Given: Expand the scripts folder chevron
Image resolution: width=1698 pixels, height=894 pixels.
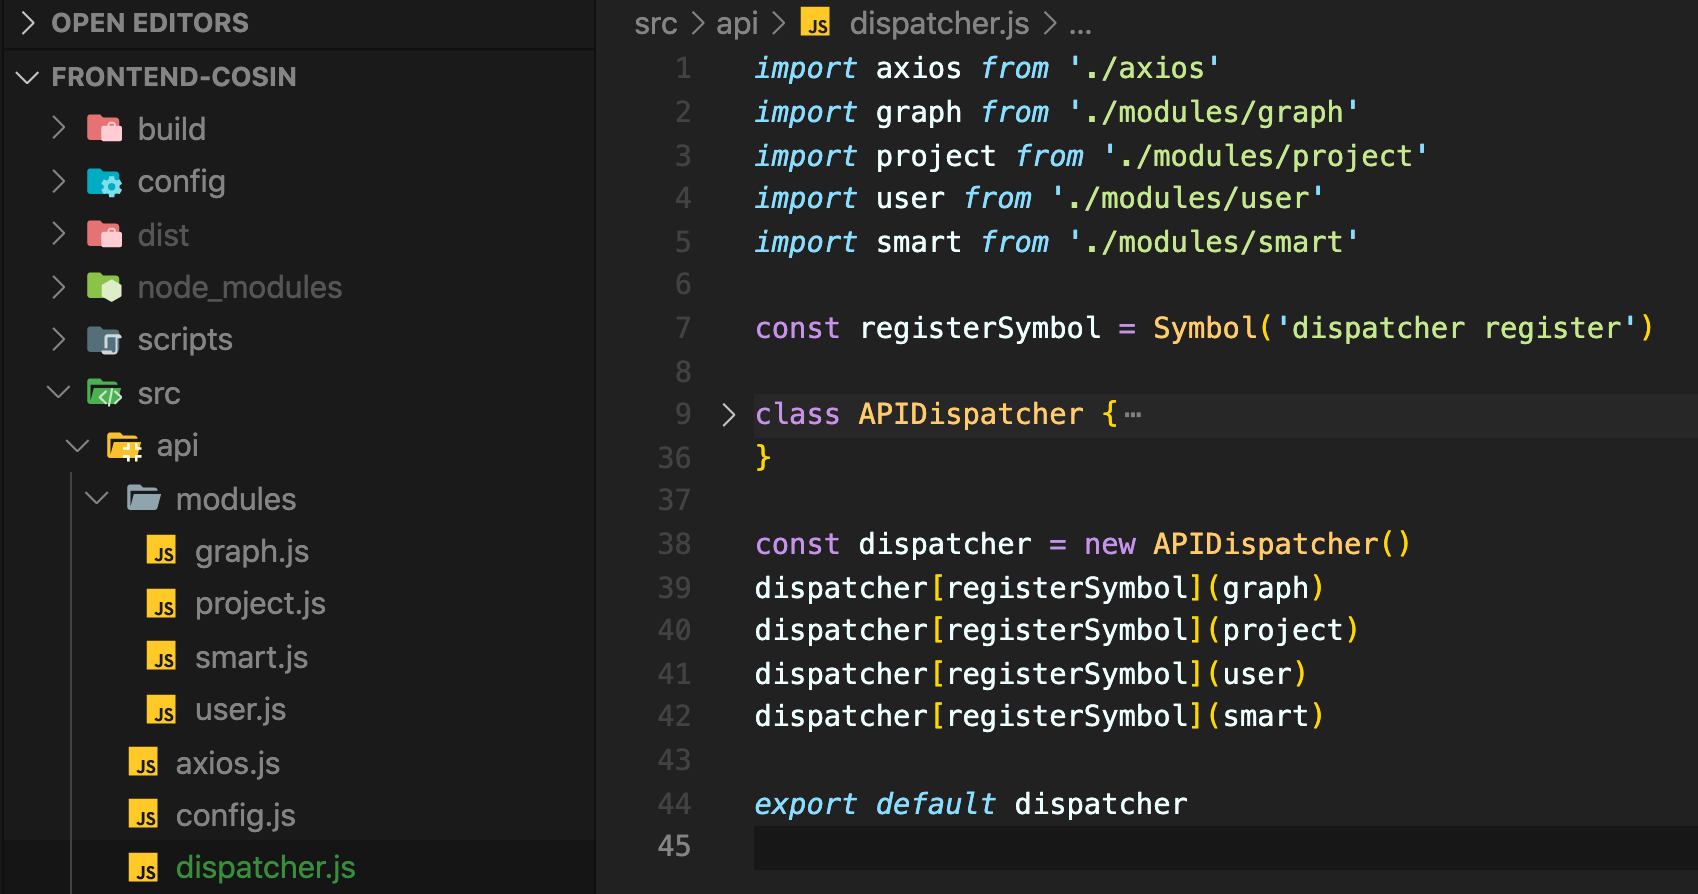Looking at the screenshot, I should 58,340.
